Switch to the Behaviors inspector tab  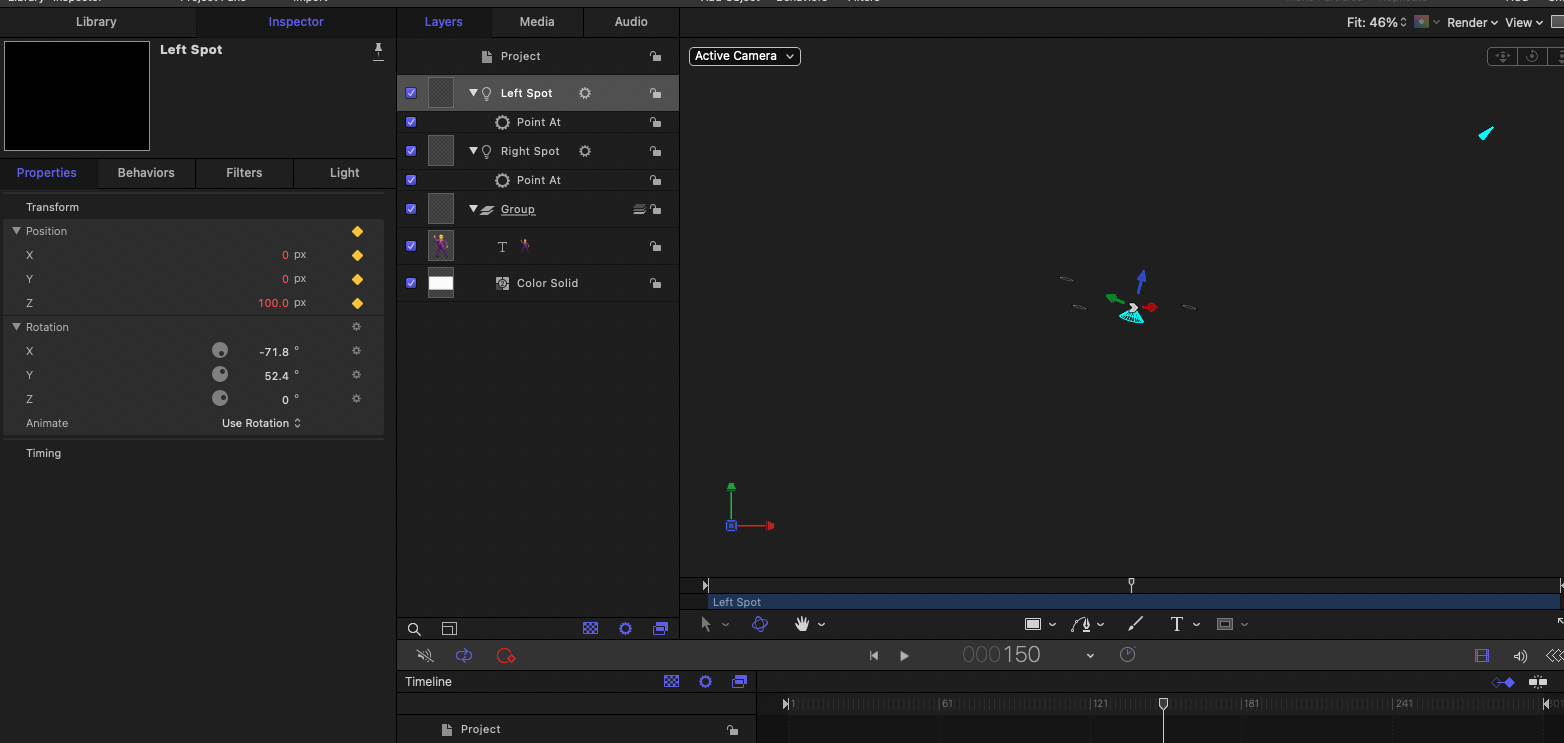click(146, 173)
